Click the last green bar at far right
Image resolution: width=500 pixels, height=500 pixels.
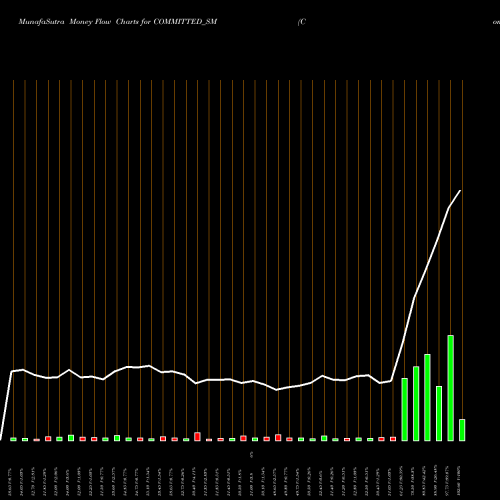[x=462, y=430]
